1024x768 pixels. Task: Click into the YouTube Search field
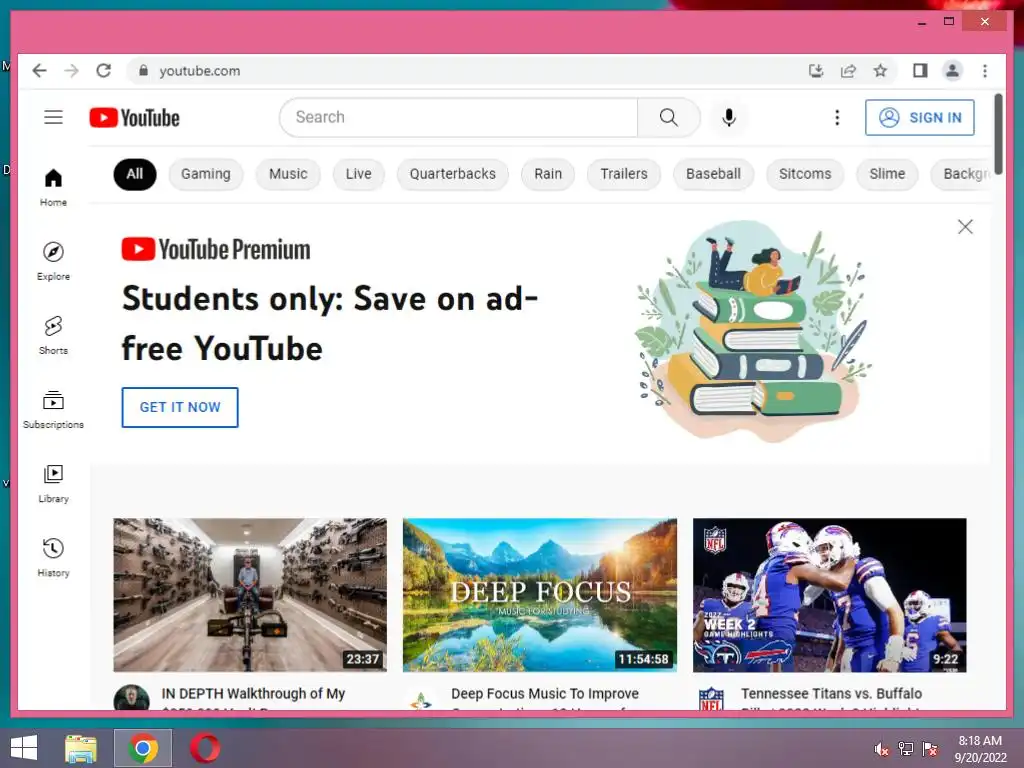coord(459,118)
